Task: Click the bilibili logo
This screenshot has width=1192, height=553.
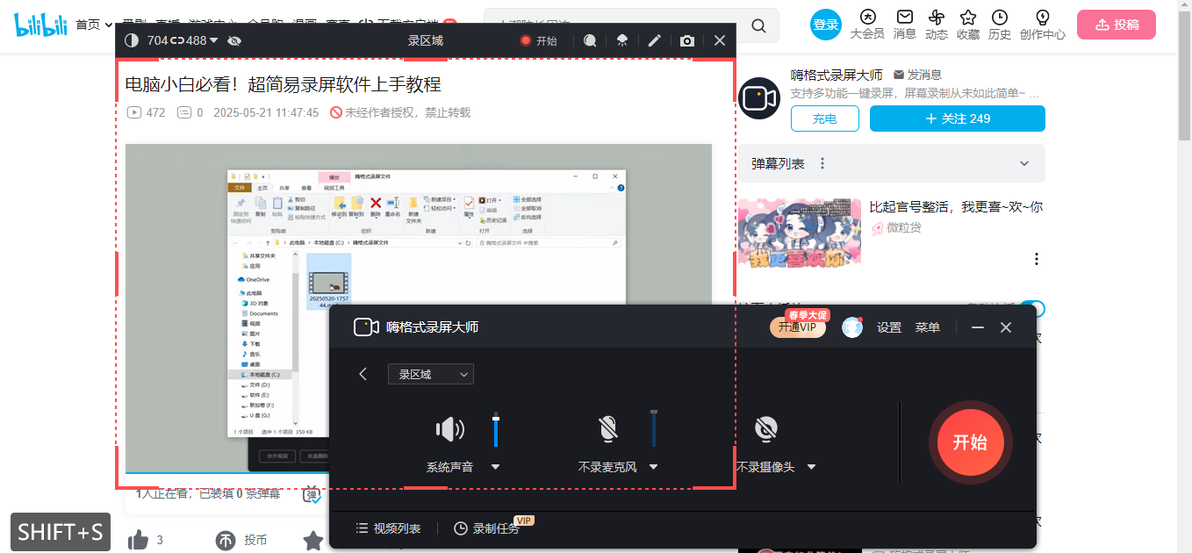Action: [x=42, y=25]
